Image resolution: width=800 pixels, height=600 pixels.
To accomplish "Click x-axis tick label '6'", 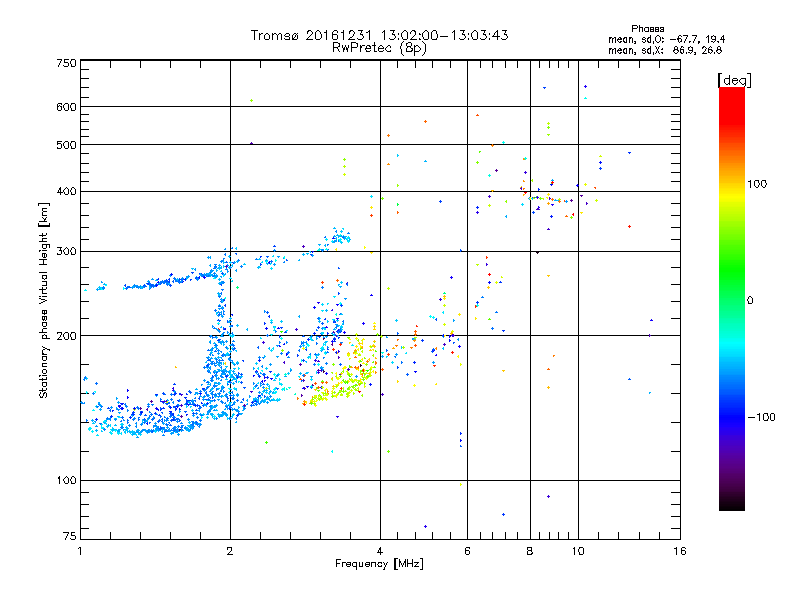I will [467, 551].
